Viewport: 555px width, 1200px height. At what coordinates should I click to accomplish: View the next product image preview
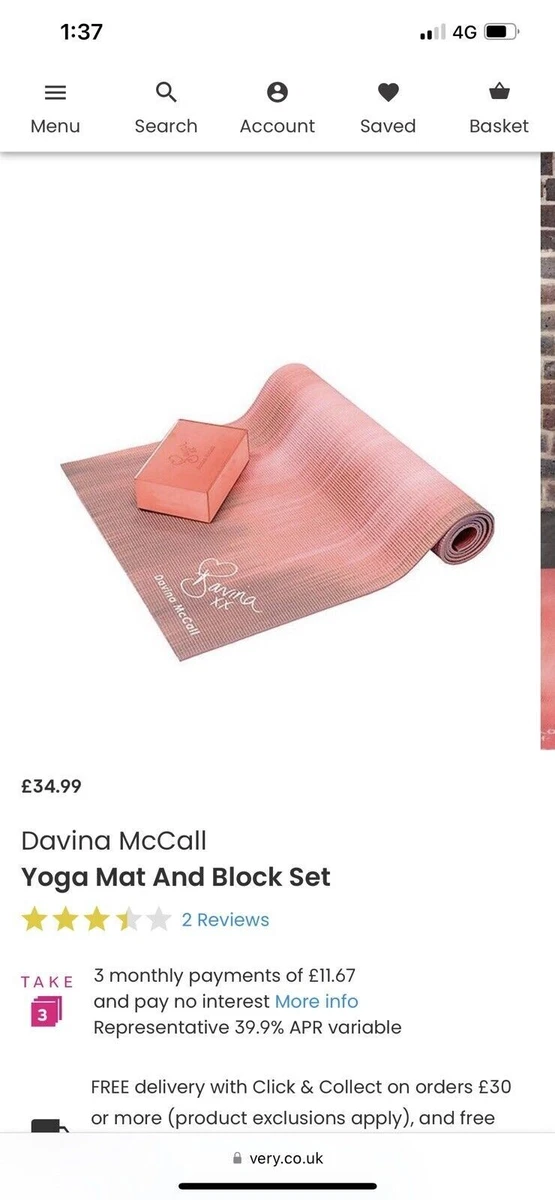point(547,450)
